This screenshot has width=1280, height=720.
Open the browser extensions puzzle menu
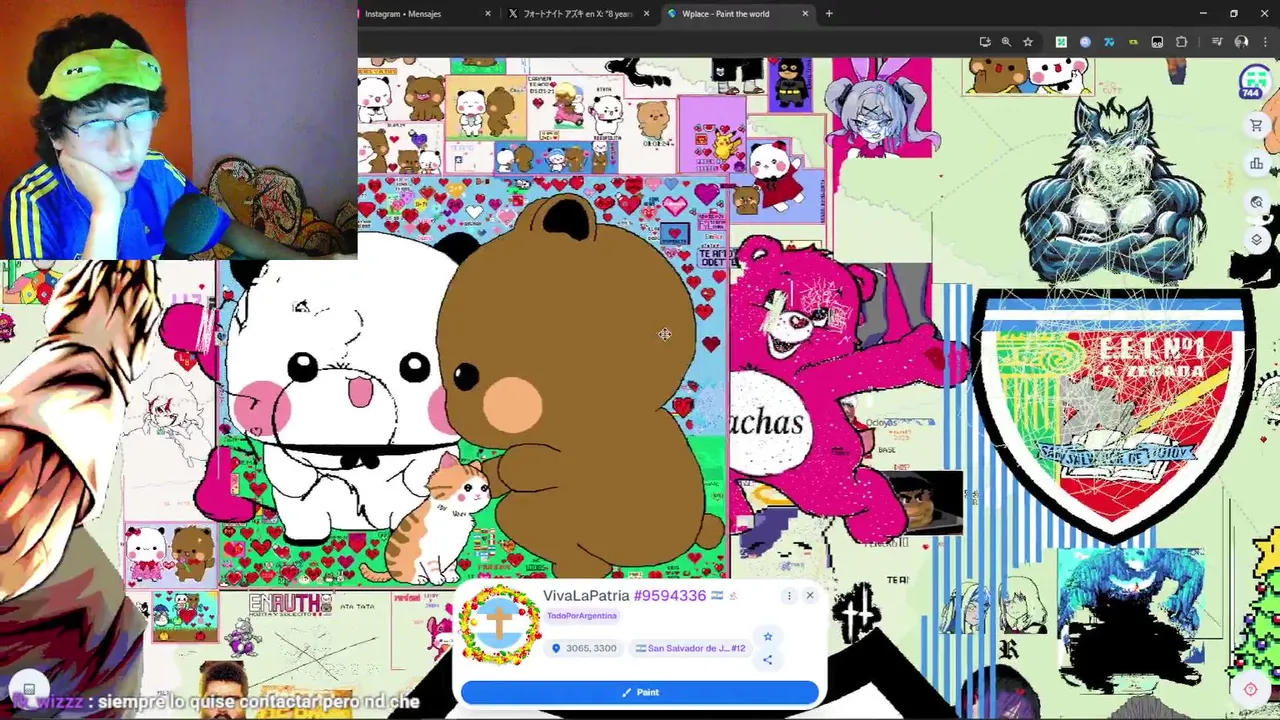1182,42
